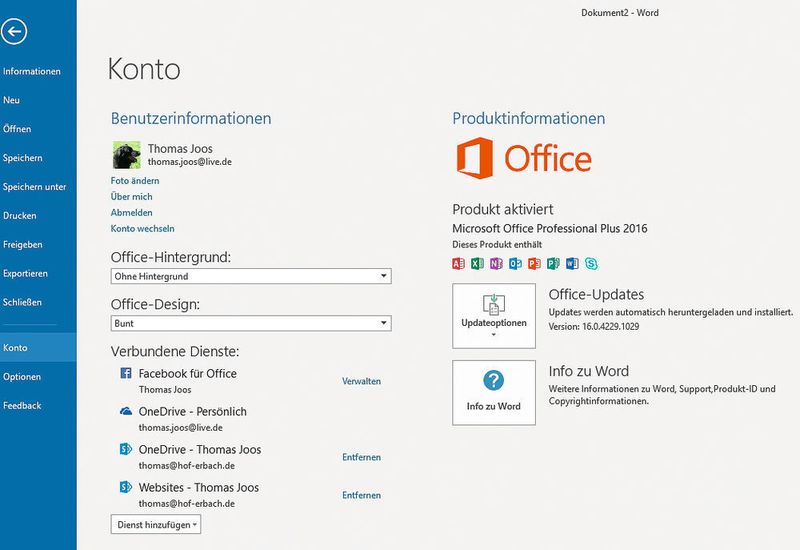Open the Dienst hinzufügen dropdown
The height and width of the screenshot is (550, 800).
[156, 524]
